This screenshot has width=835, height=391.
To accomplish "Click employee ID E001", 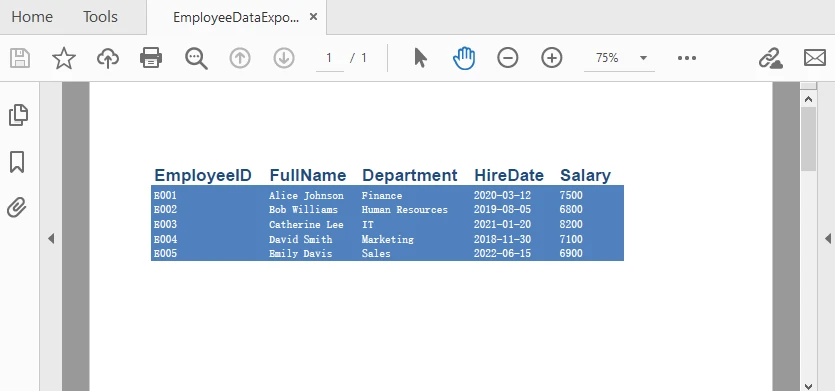I will (165, 196).
